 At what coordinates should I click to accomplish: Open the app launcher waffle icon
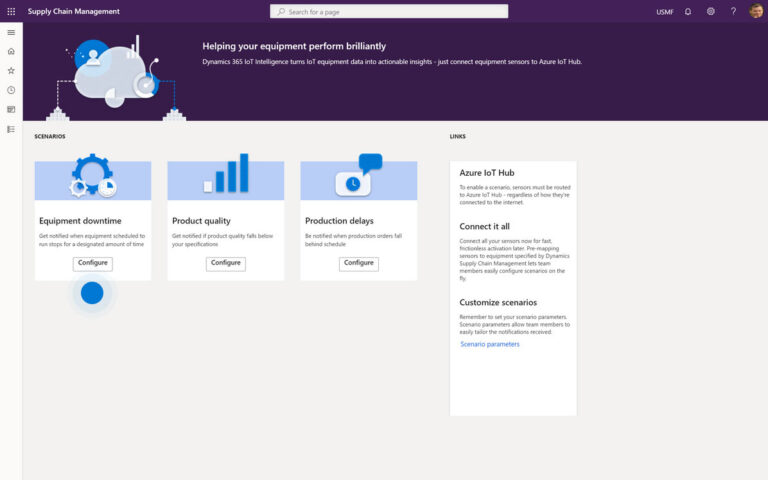[11, 11]
